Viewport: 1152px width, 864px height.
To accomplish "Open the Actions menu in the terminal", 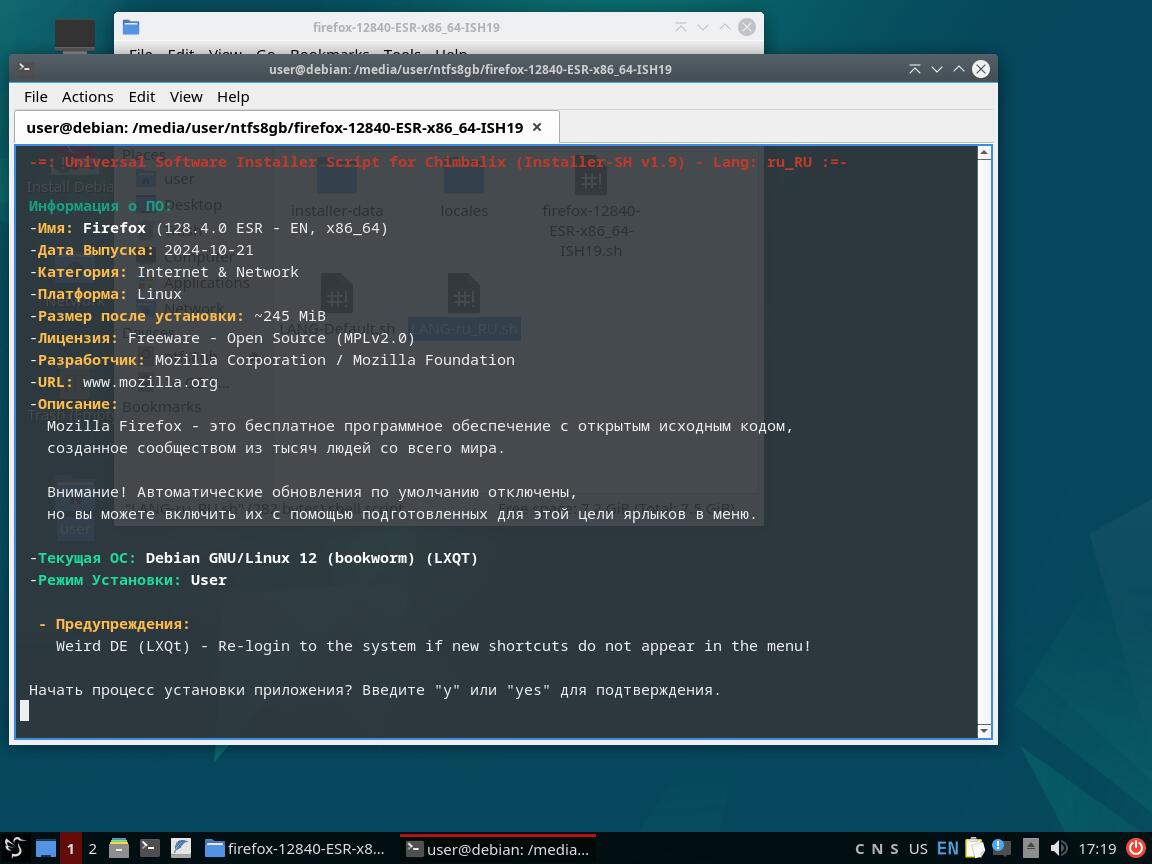I will point(87,97).
